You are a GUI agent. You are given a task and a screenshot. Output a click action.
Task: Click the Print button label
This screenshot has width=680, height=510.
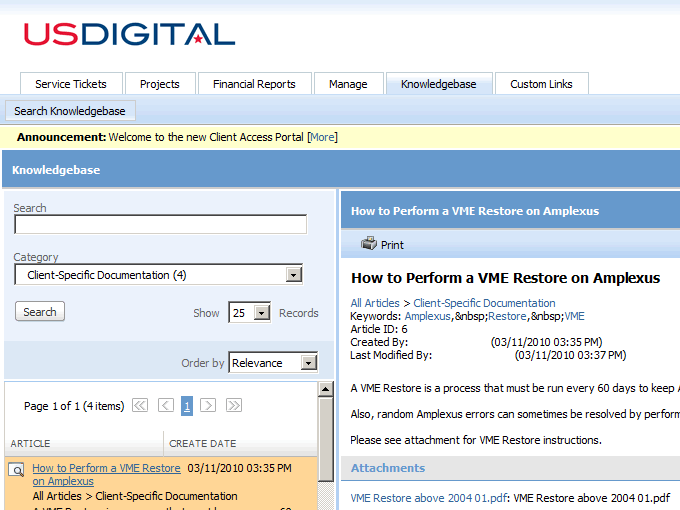[x=392, y=245]
